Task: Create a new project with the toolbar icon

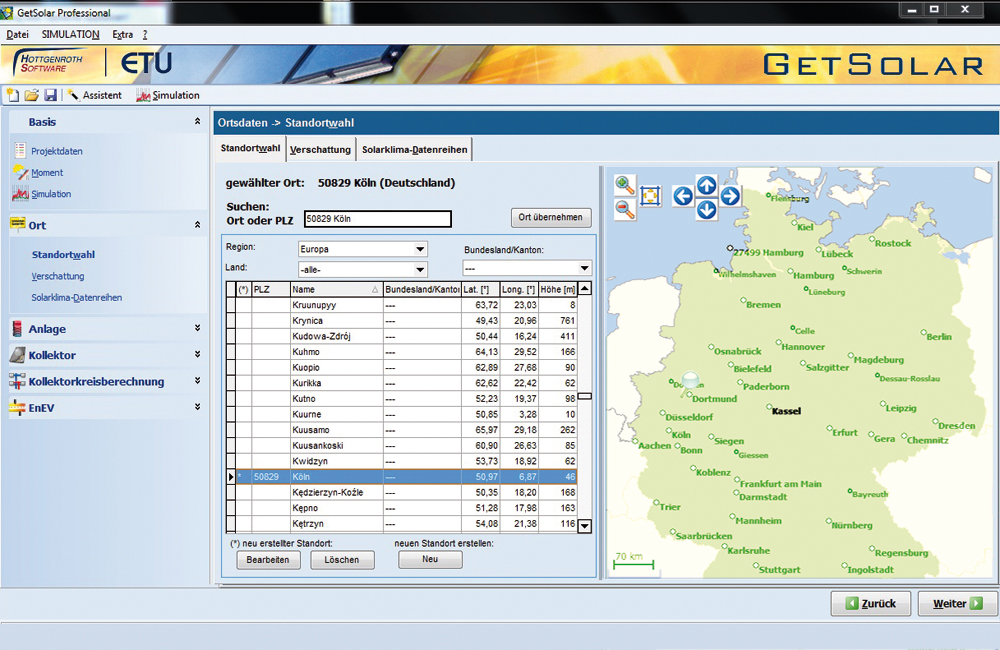Action: pyautogui.click(x=13, y=96)
